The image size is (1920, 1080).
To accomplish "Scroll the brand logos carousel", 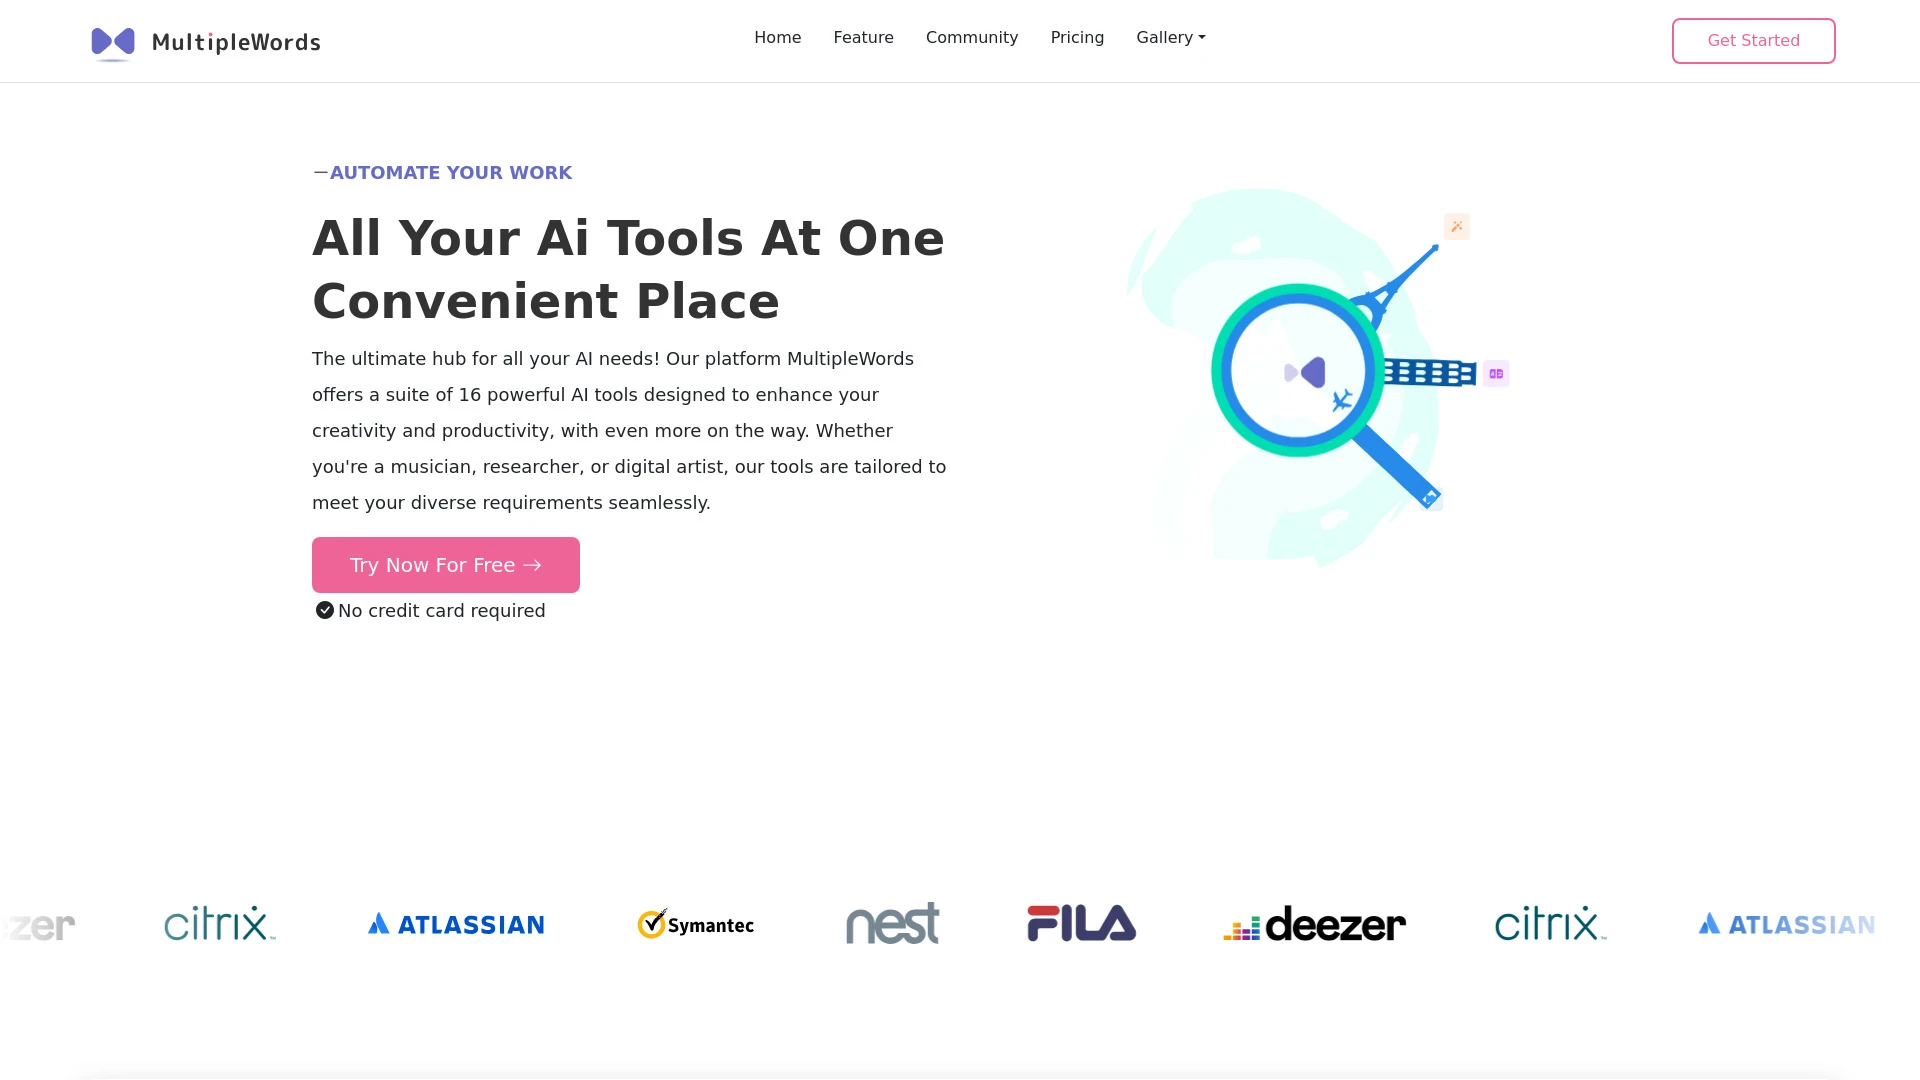I will (x=960, y=923).
